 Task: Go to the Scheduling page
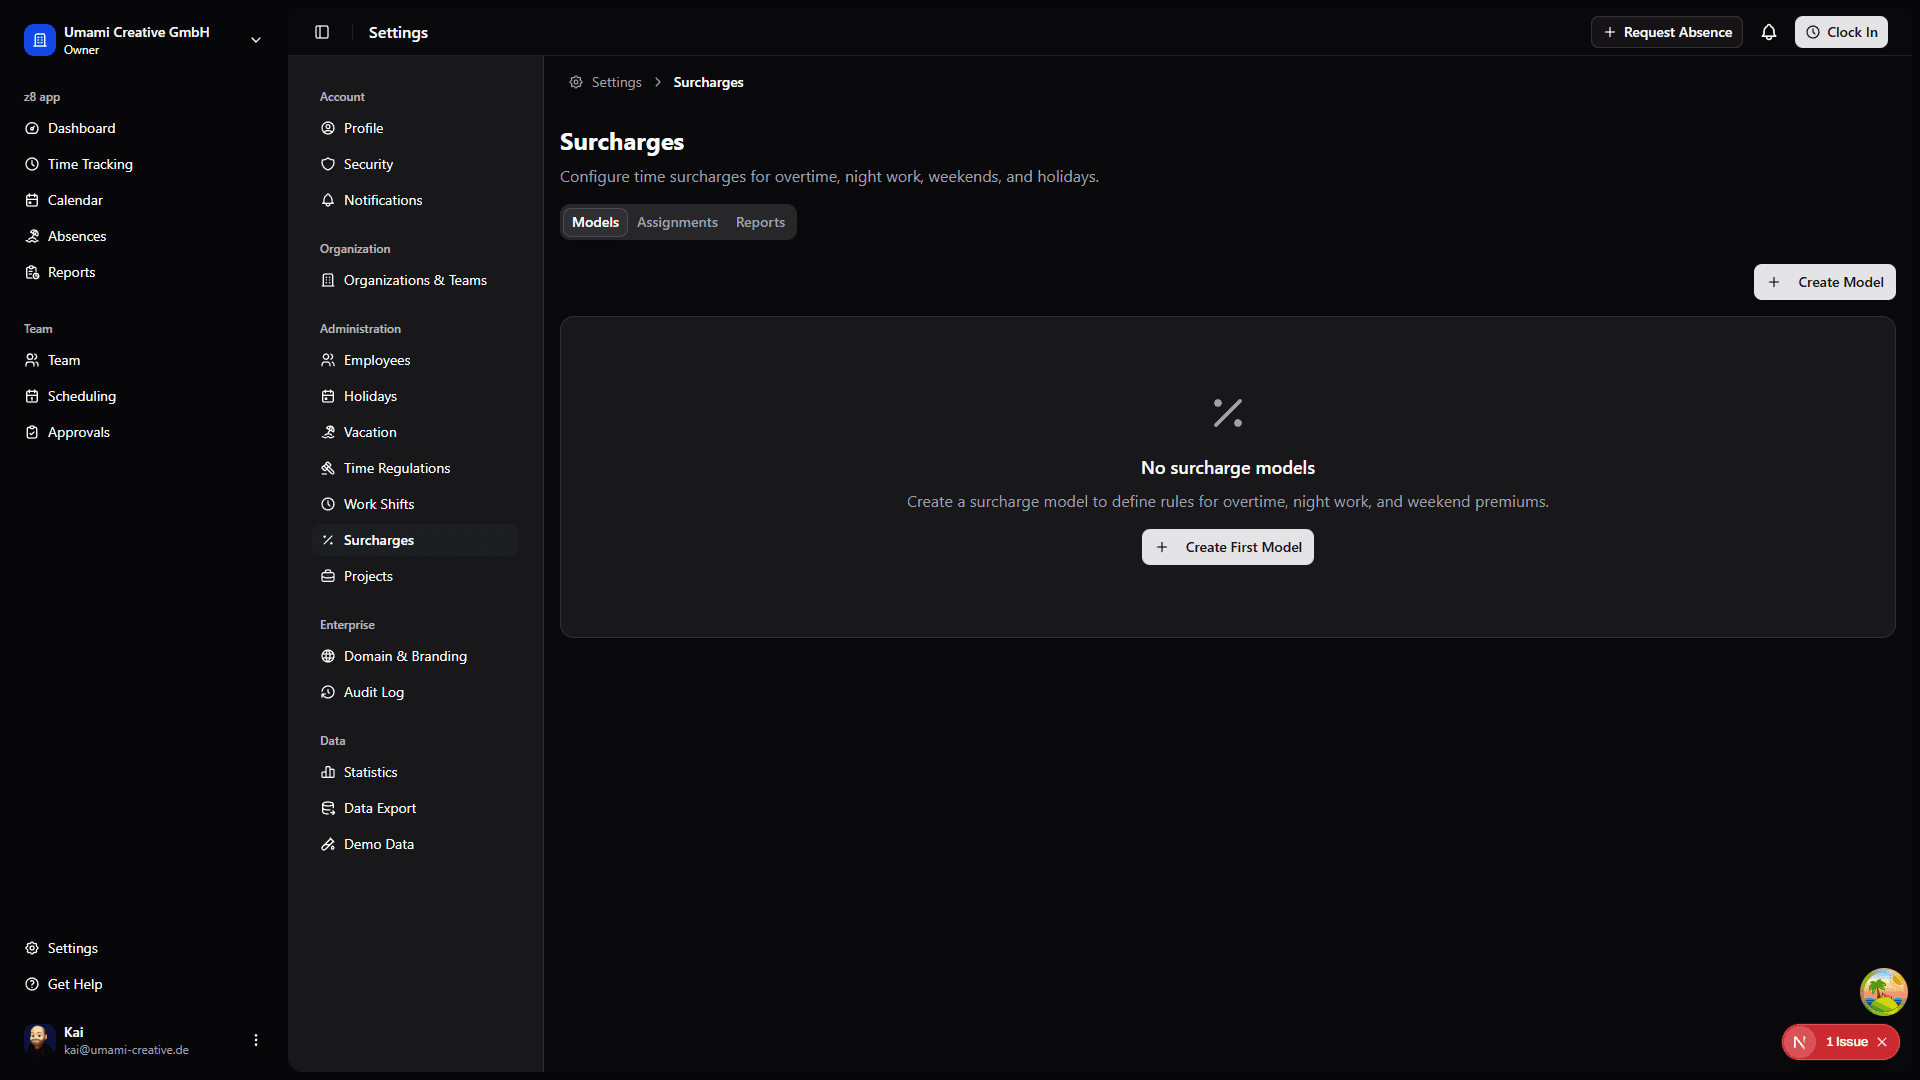82,396
